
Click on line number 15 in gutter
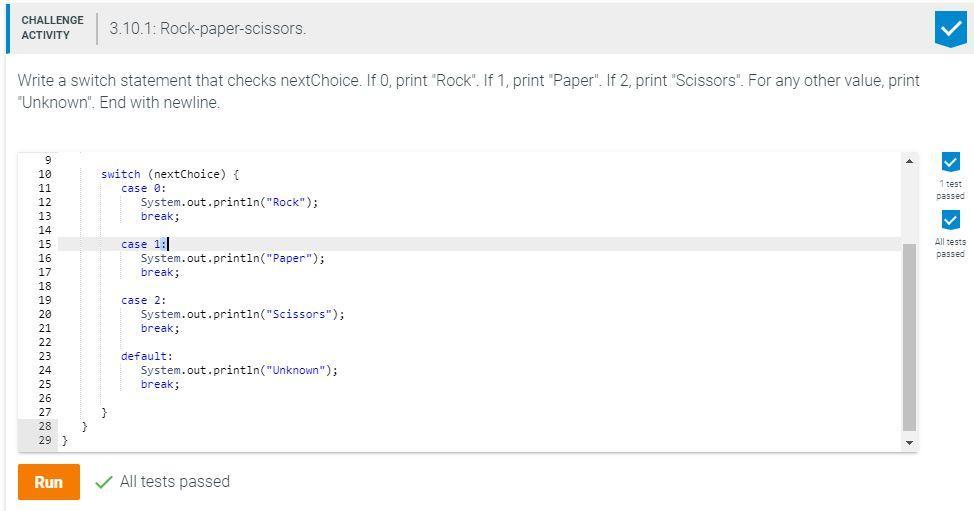(x=44, y=244)
